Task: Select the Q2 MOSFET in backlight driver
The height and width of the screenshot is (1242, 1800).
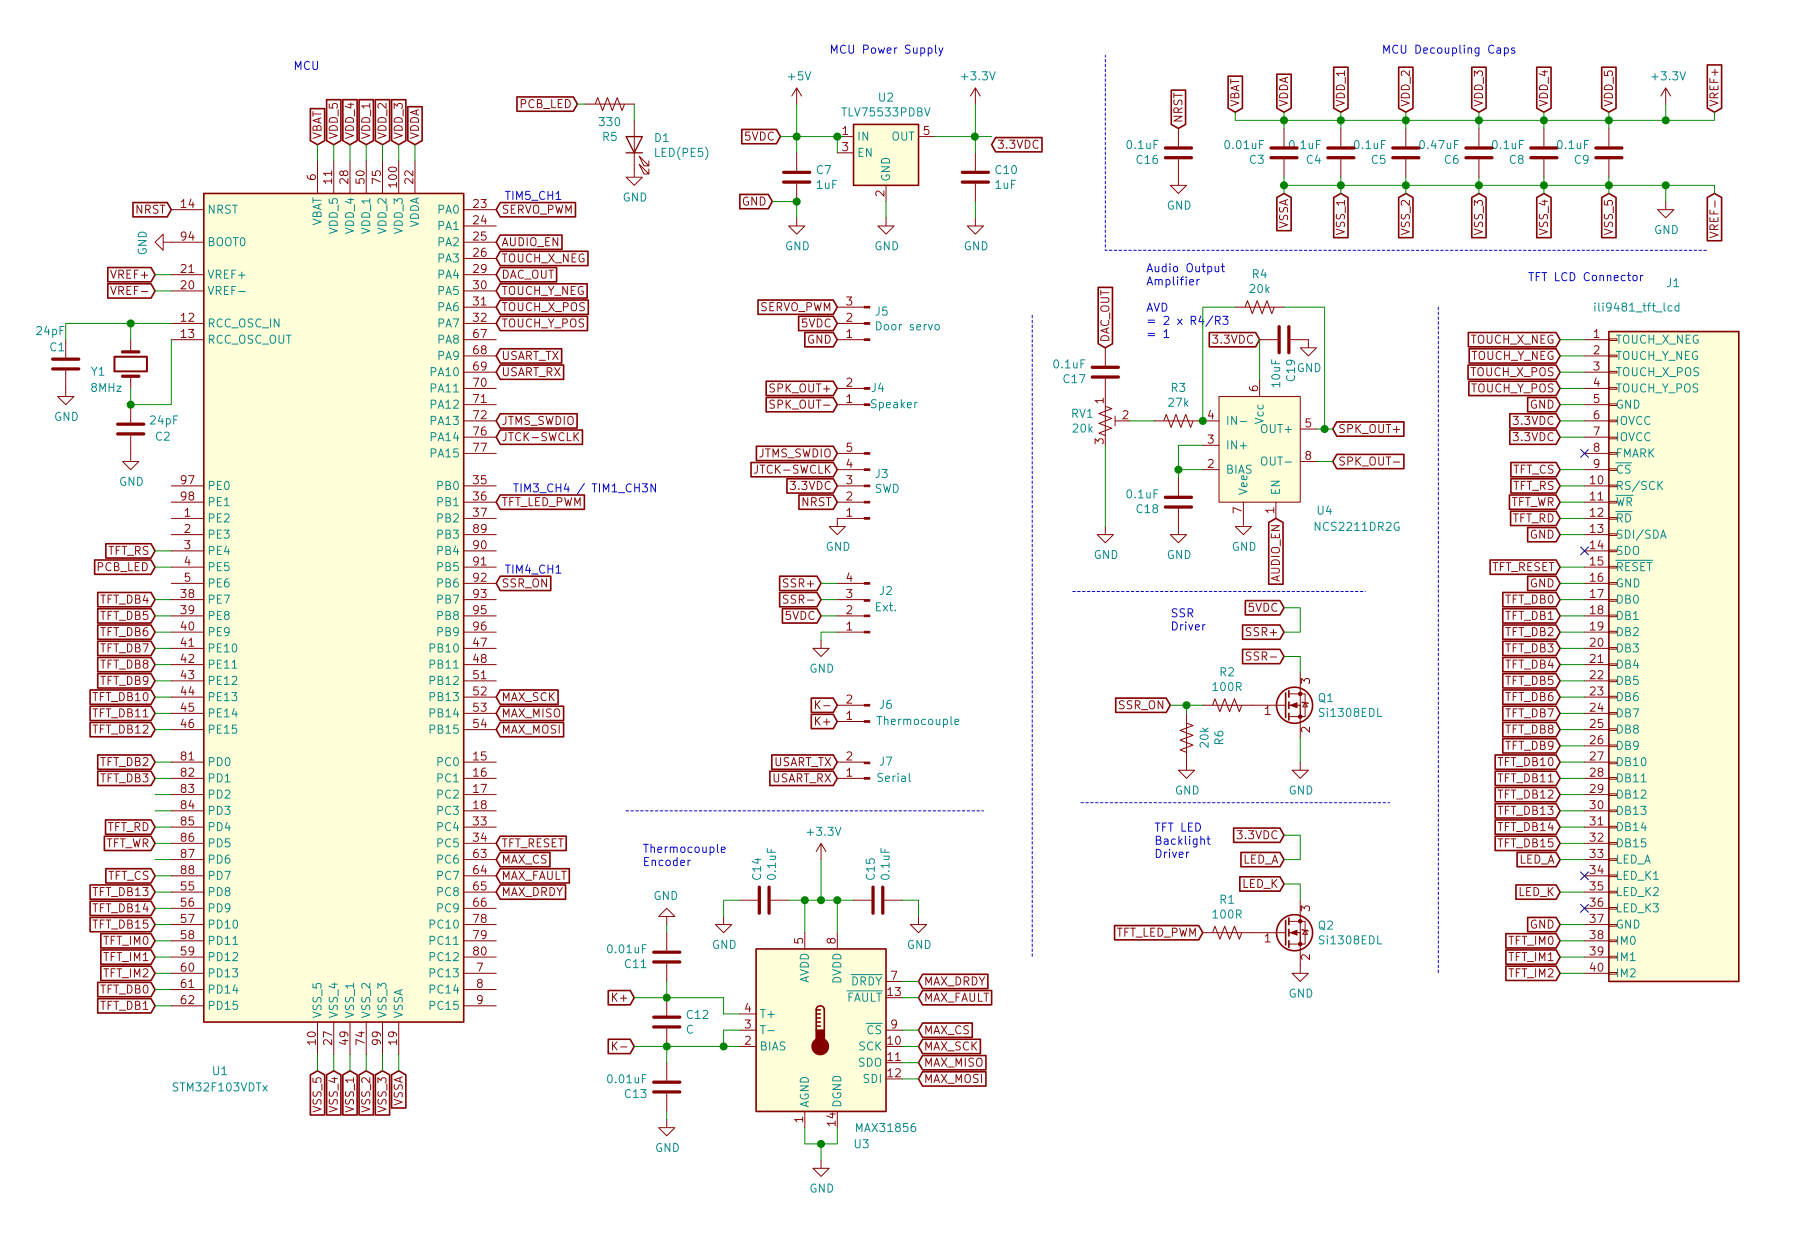Action: click(x=1295, y=933)
